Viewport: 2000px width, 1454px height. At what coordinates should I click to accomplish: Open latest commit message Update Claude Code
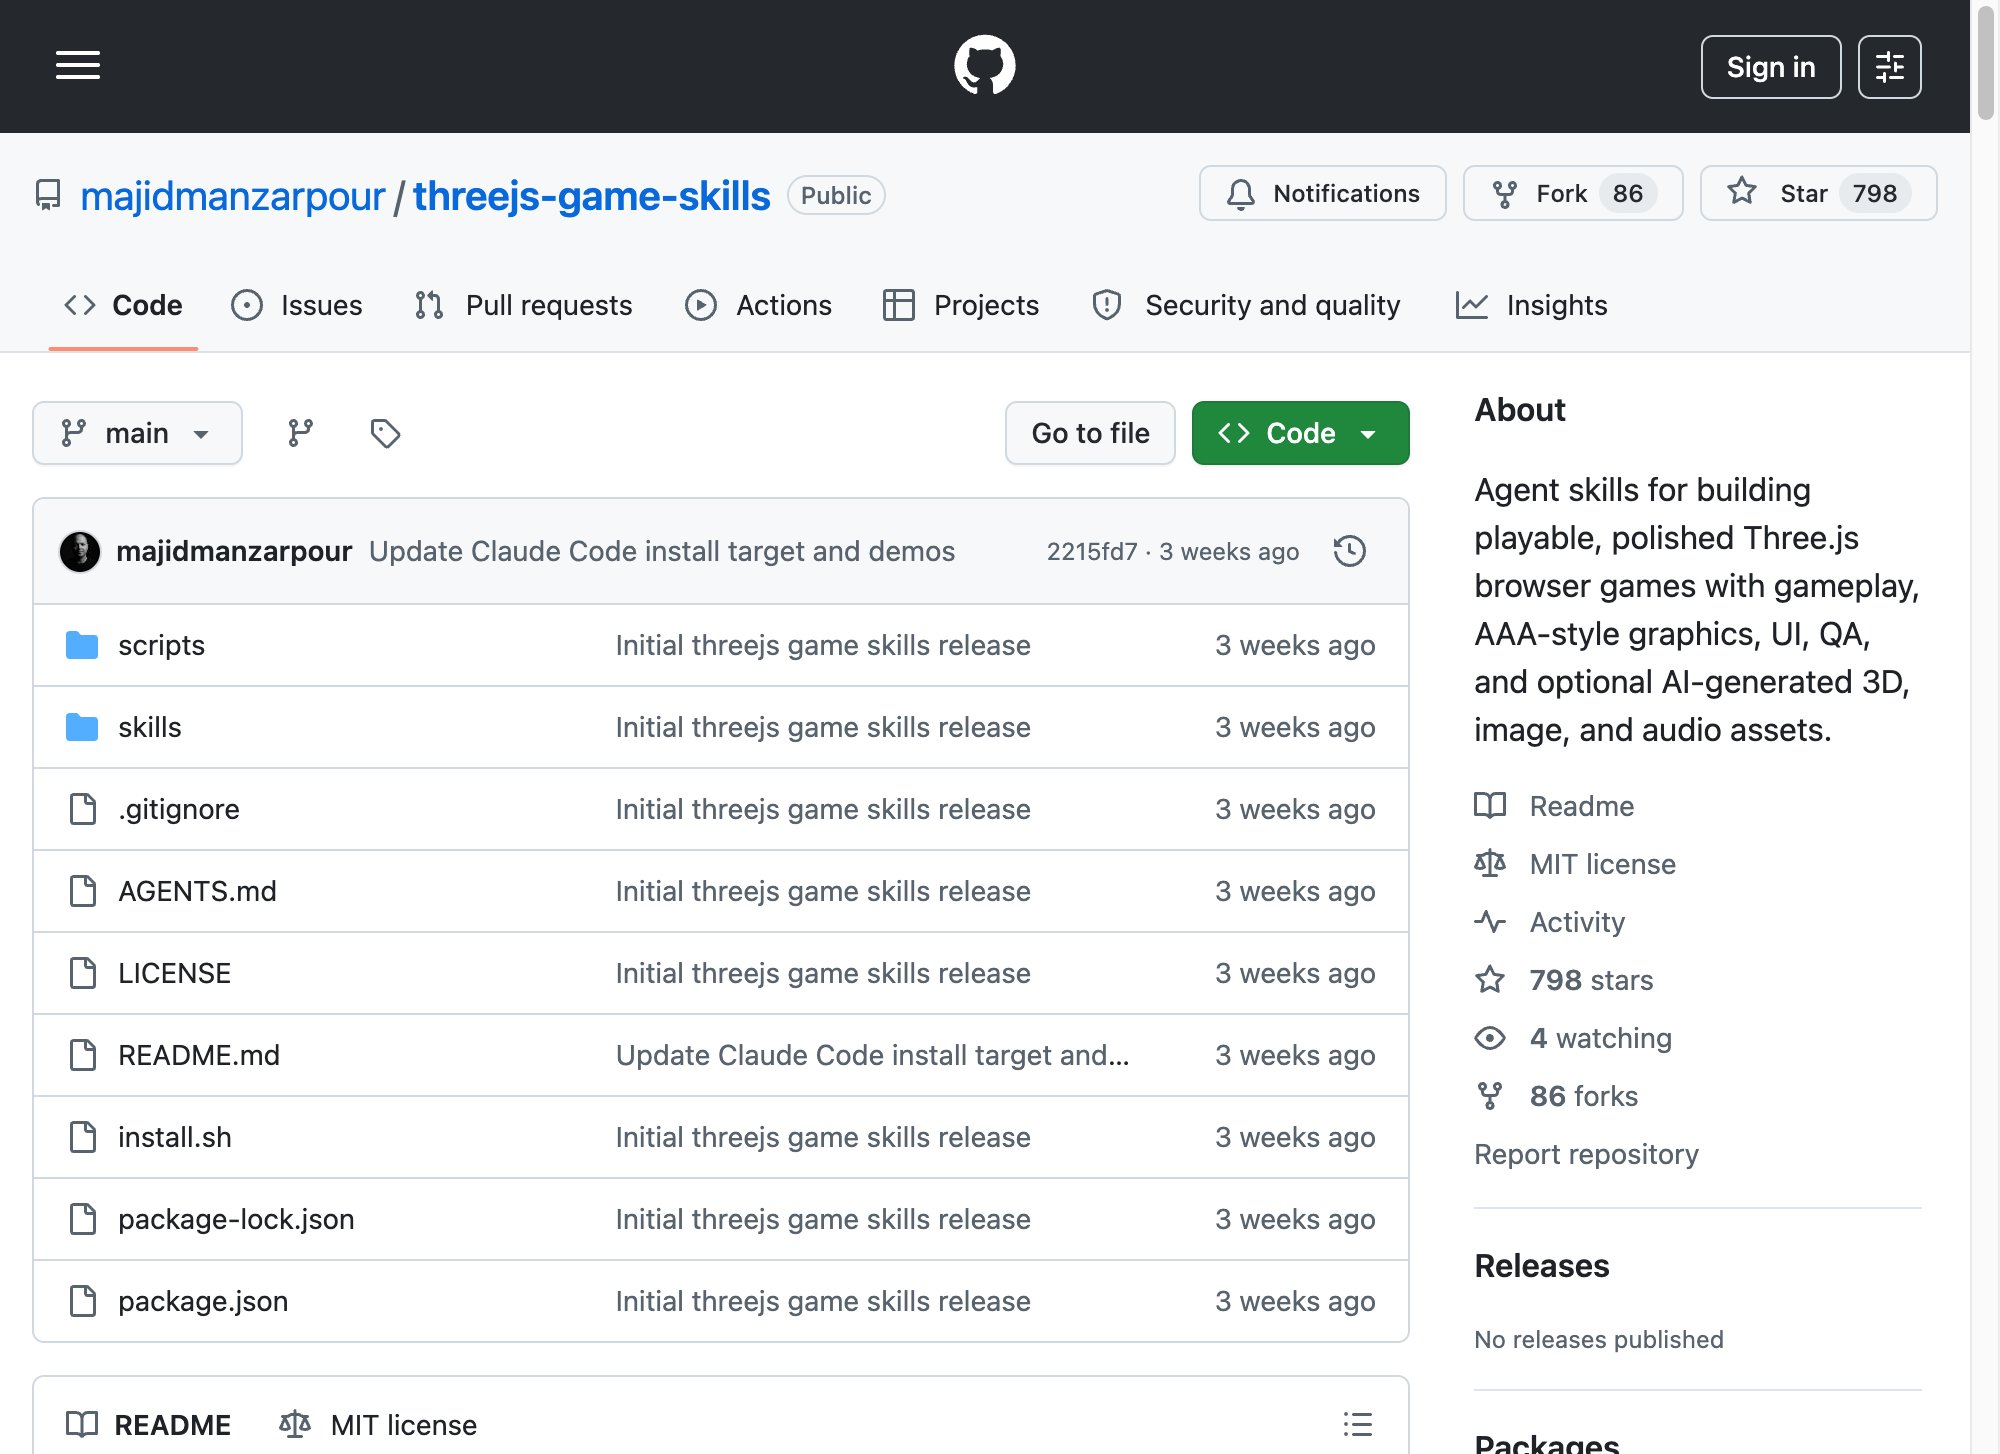pyautogui.click(x=662, y=551)
